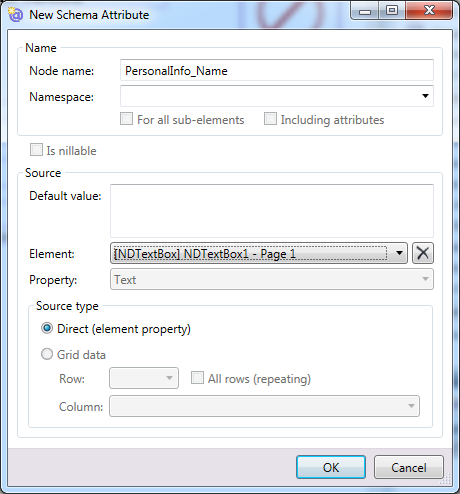460x494 pixels.
Task: Toggle the Is nillable checkbox
Action: click(36, 150)
